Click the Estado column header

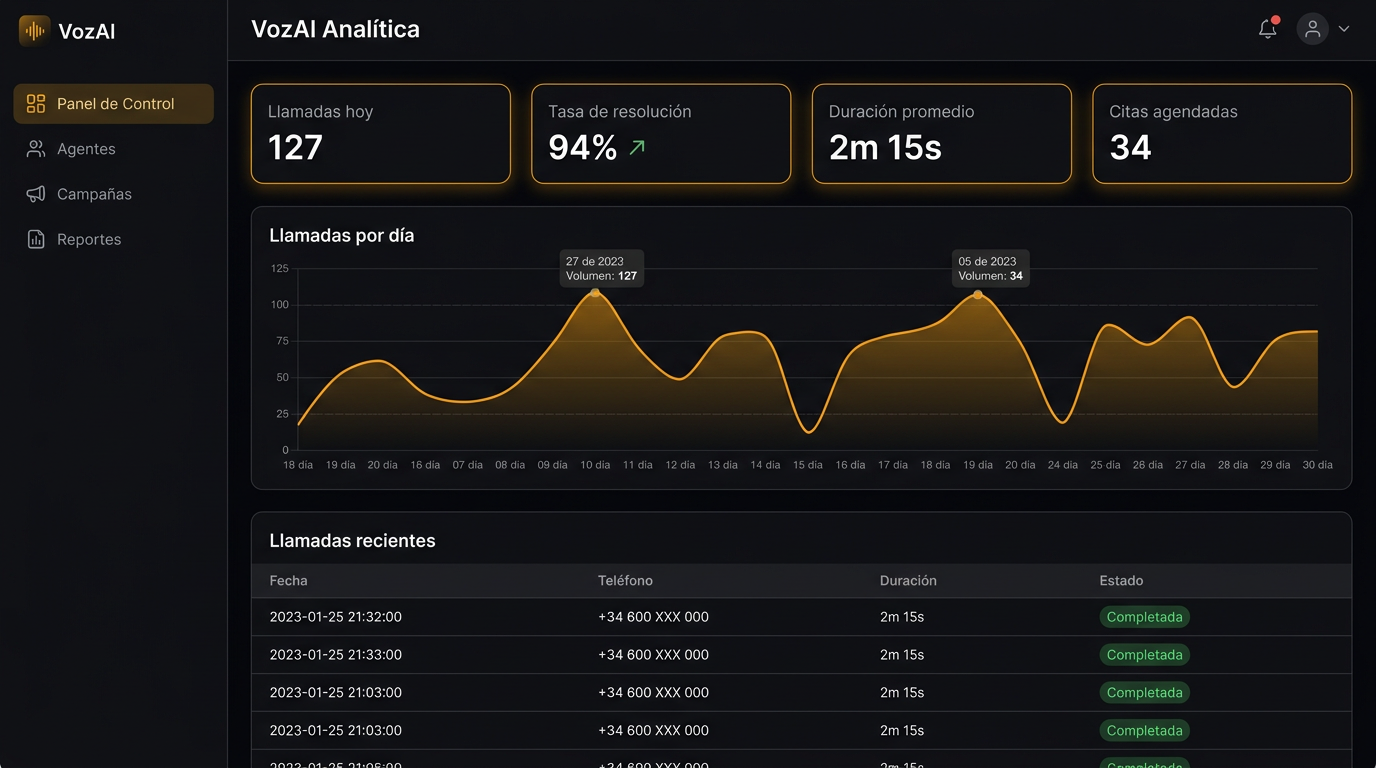click(x=1121, y=581)
